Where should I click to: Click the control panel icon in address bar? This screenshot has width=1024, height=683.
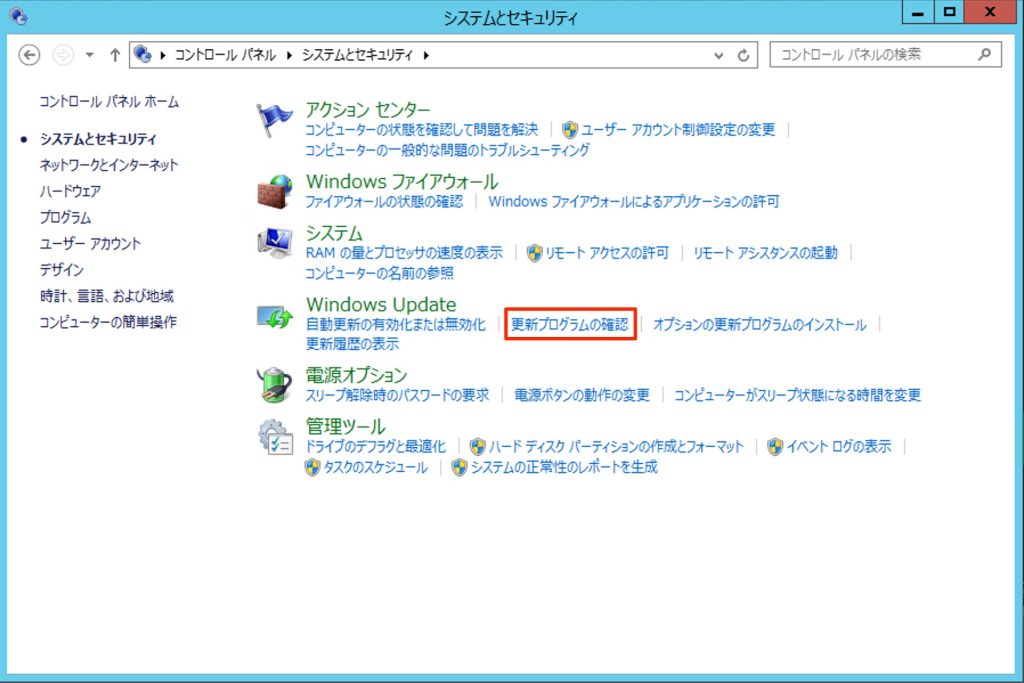pyautogui.click(x=142, y=54)
